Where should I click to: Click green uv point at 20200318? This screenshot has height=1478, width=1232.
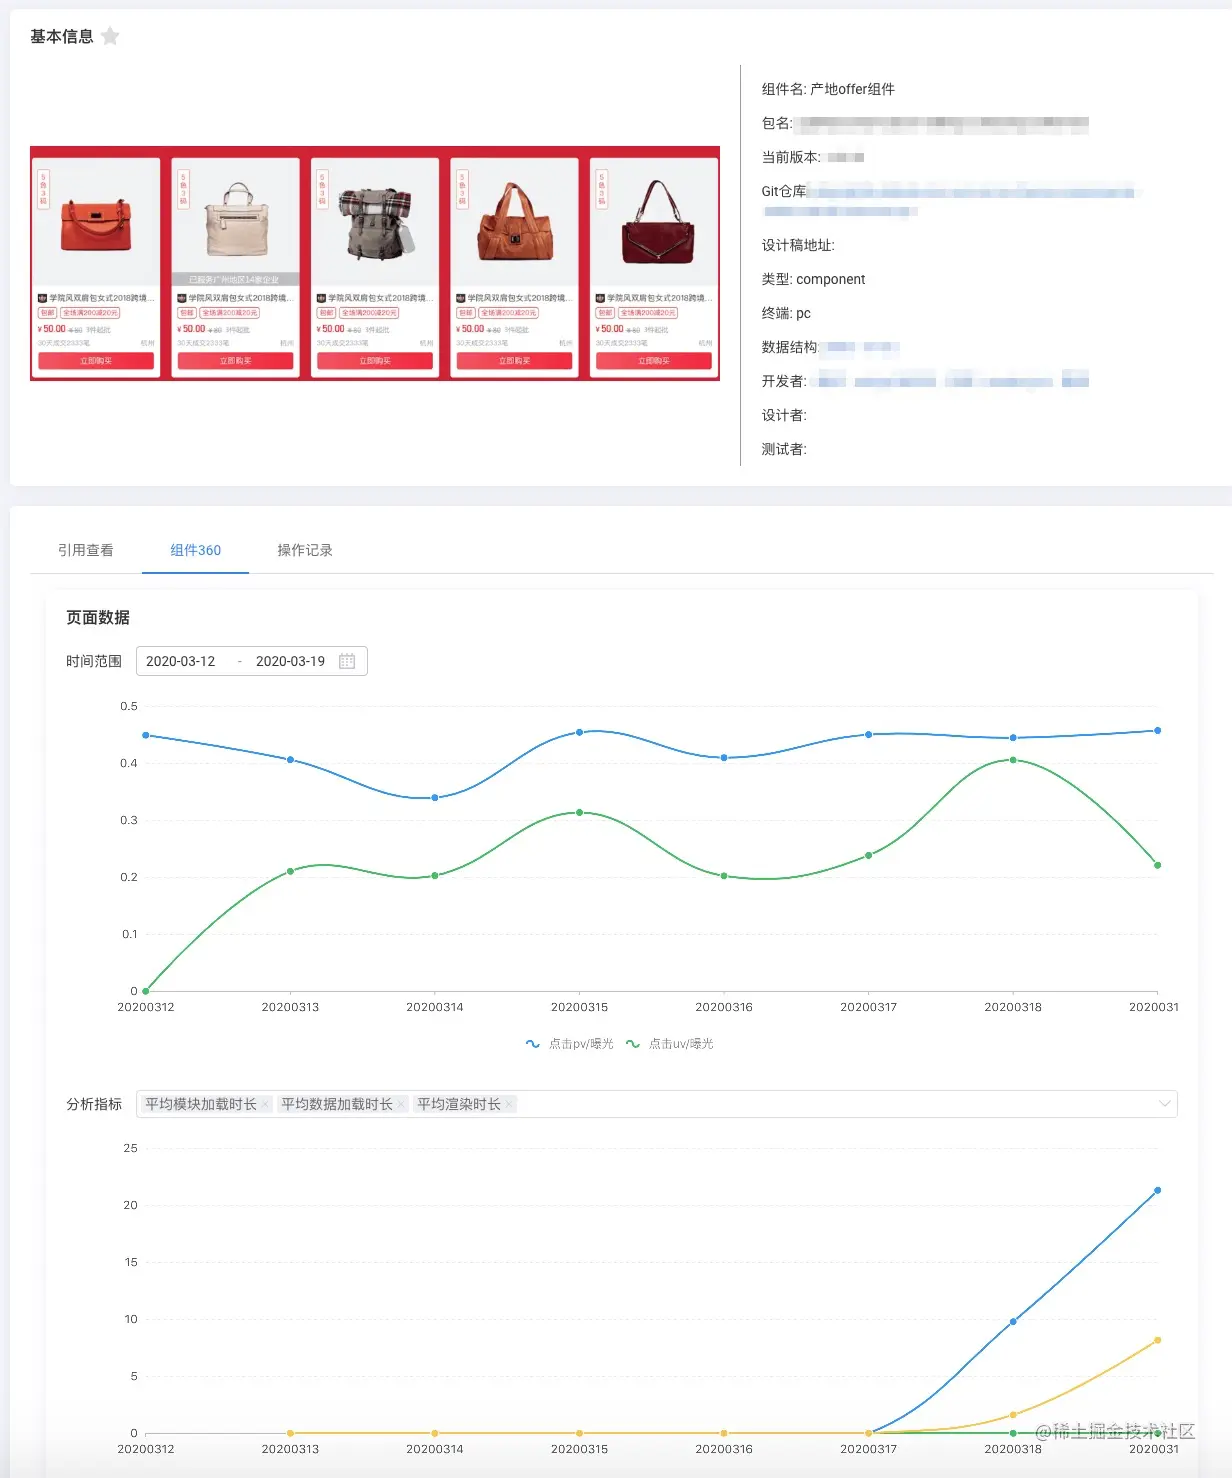point(1013,760)
